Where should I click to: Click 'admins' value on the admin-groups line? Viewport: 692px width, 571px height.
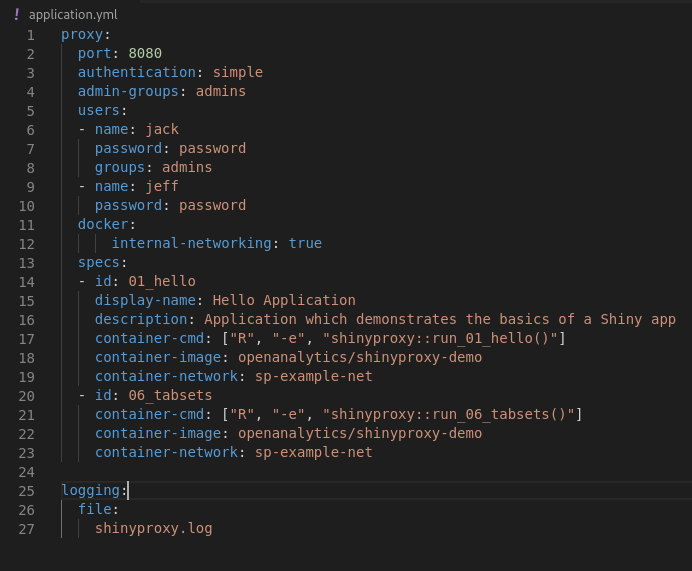click(221, 91)
